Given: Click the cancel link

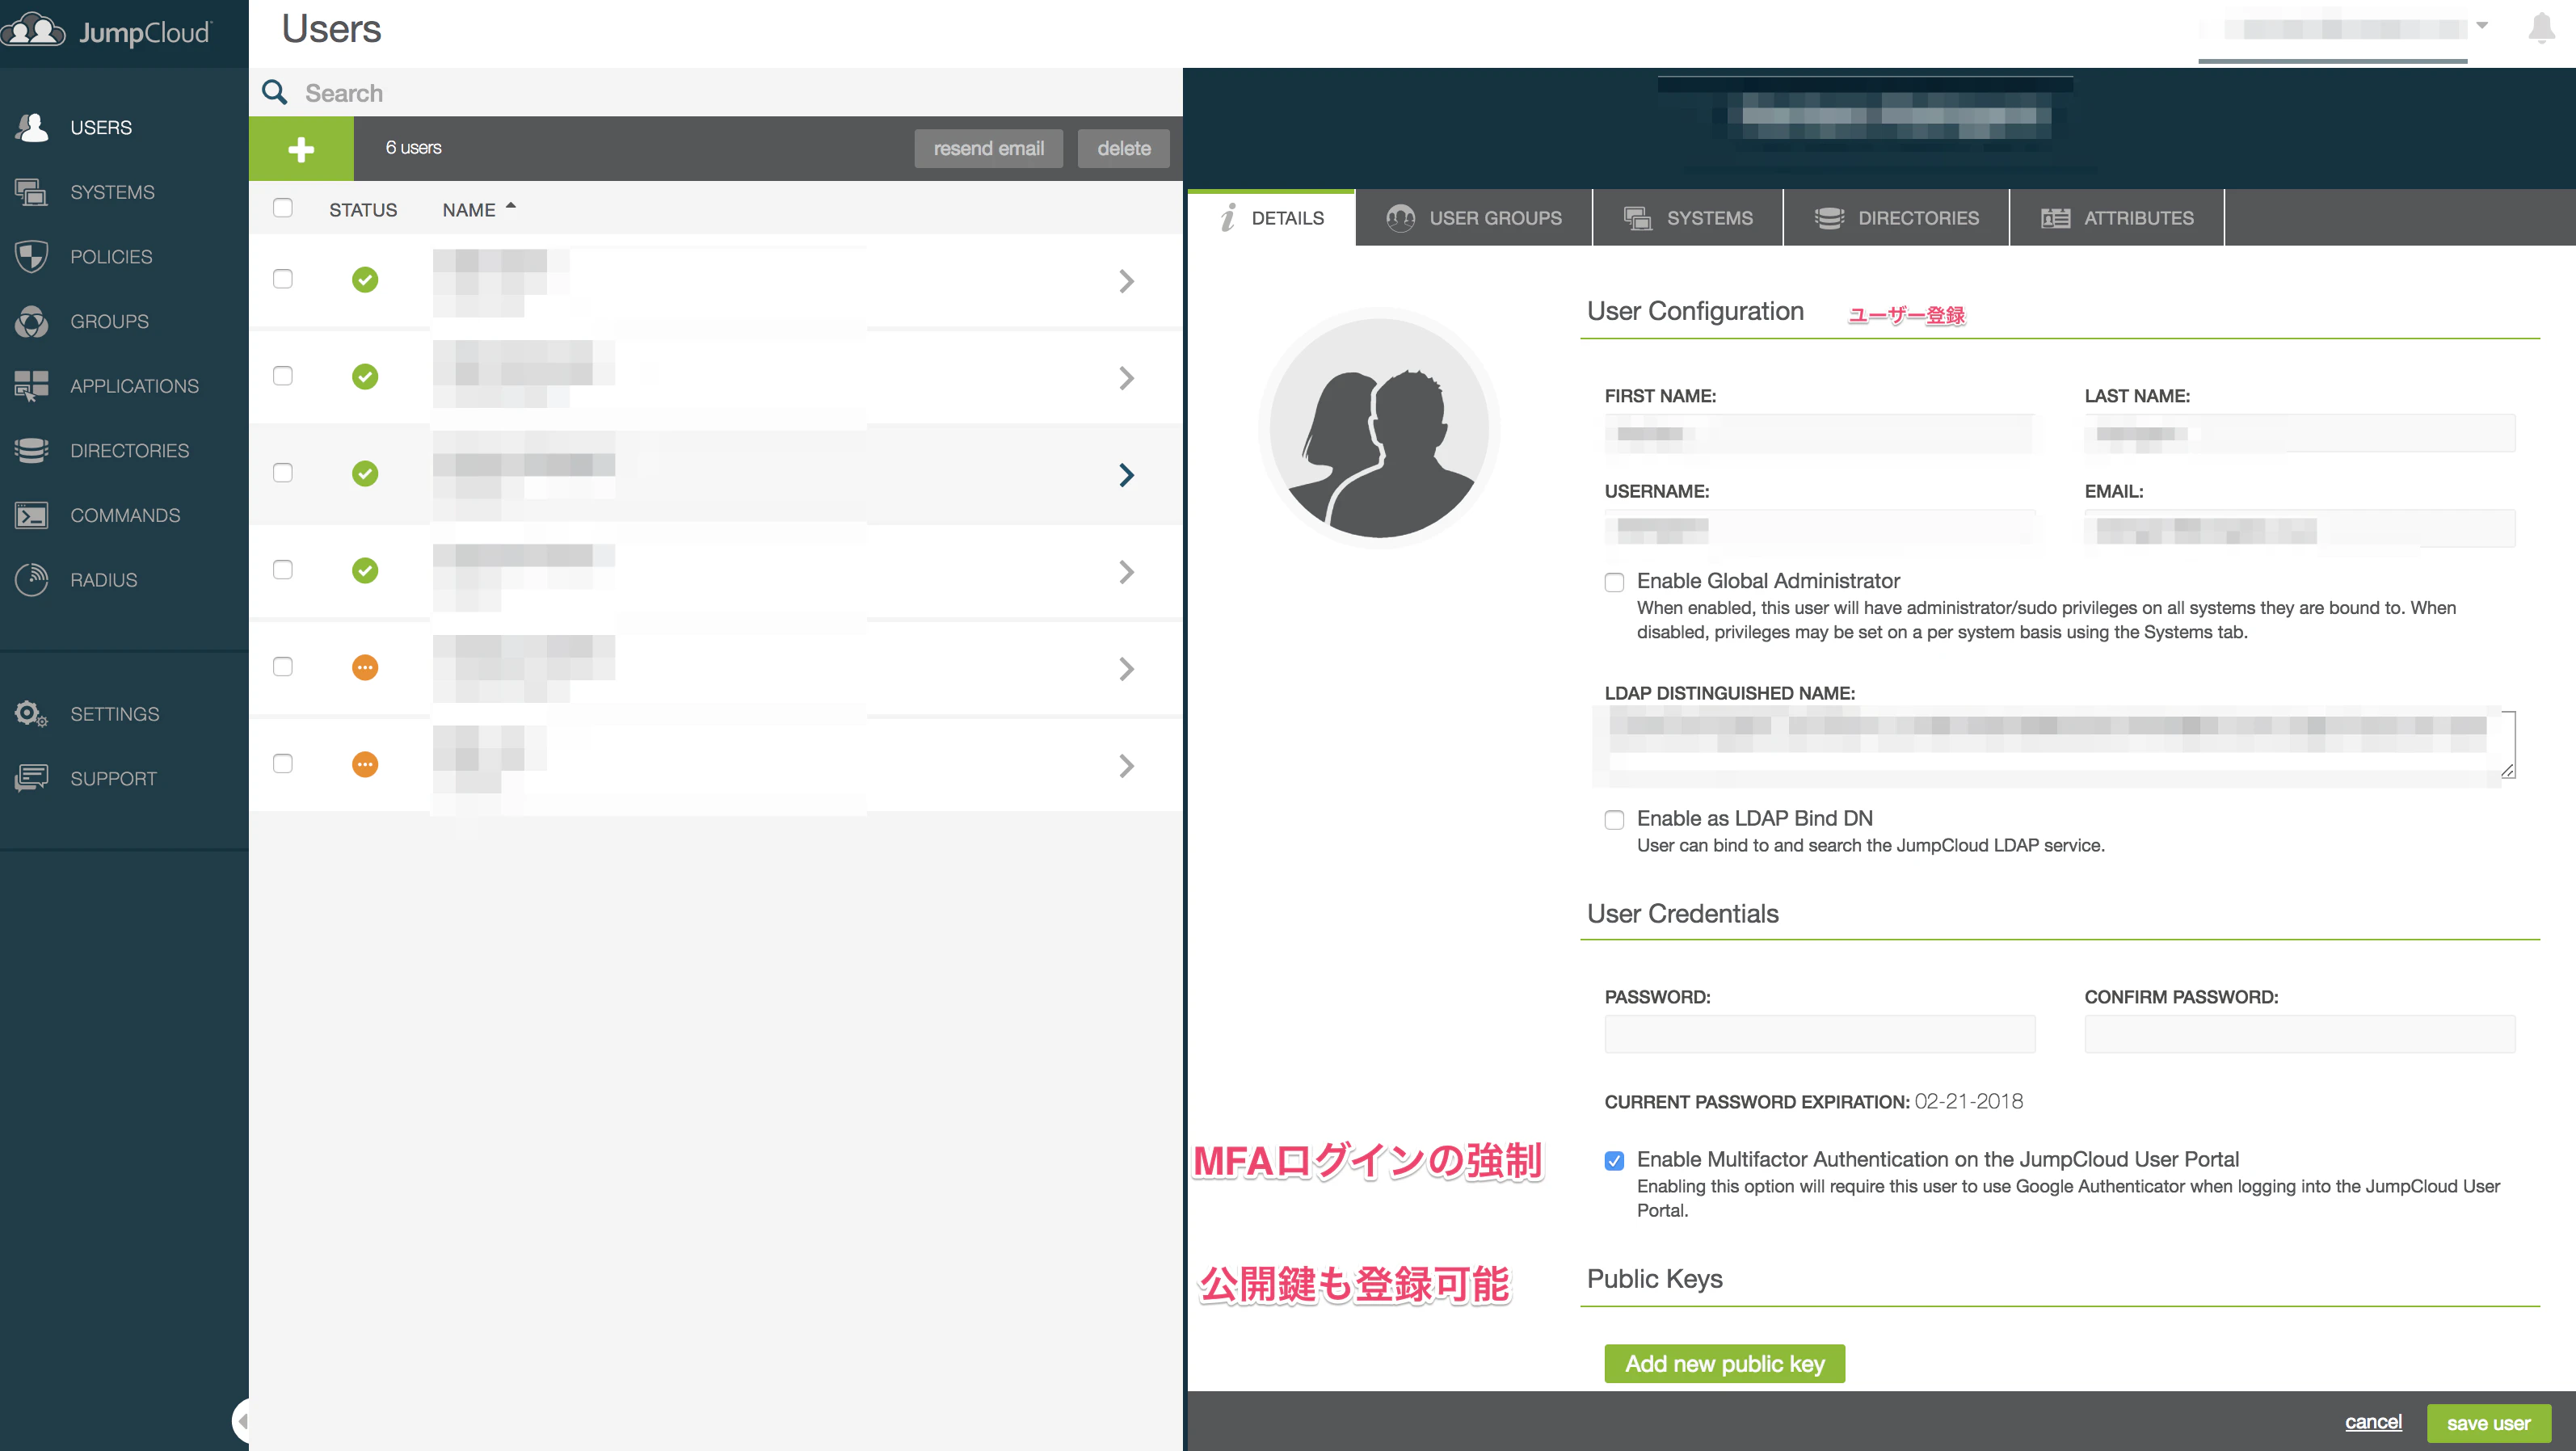Looking at the screenshot, I should pos(2373,1422).
